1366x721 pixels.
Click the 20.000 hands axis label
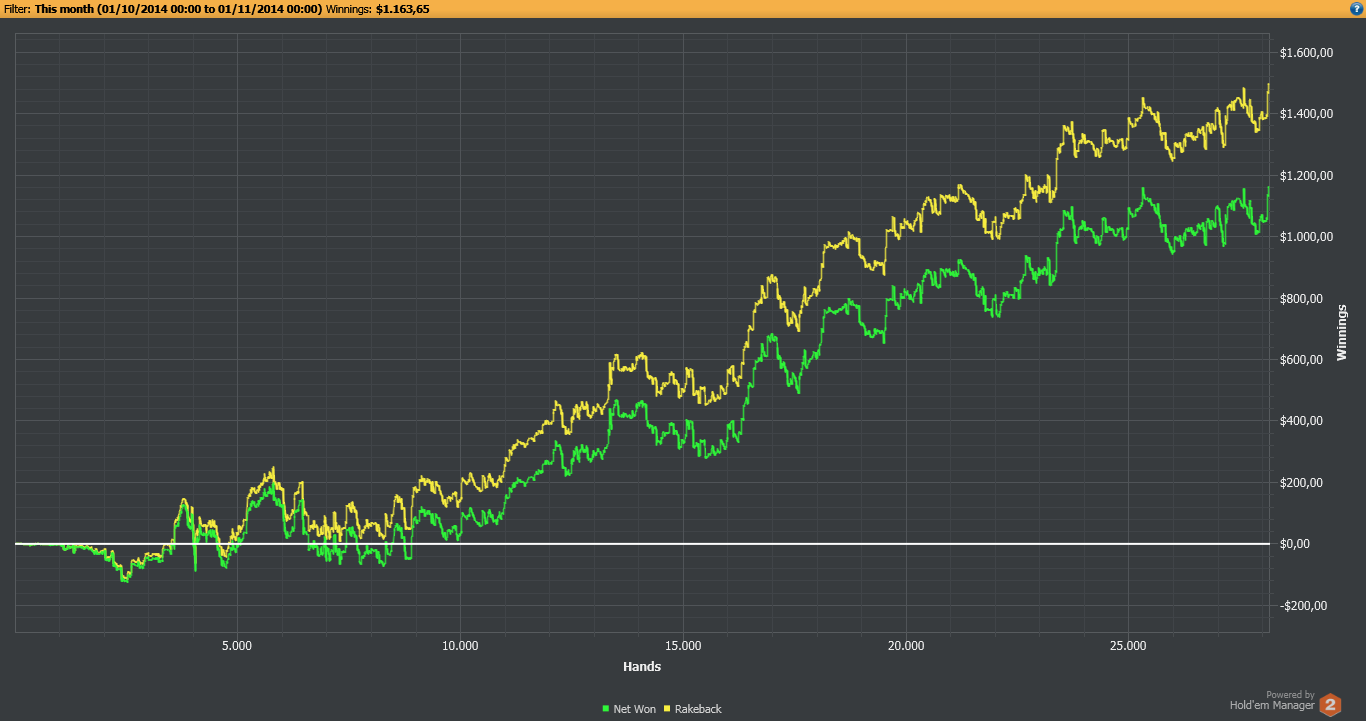pyautogui.click(x=905, y=645)
